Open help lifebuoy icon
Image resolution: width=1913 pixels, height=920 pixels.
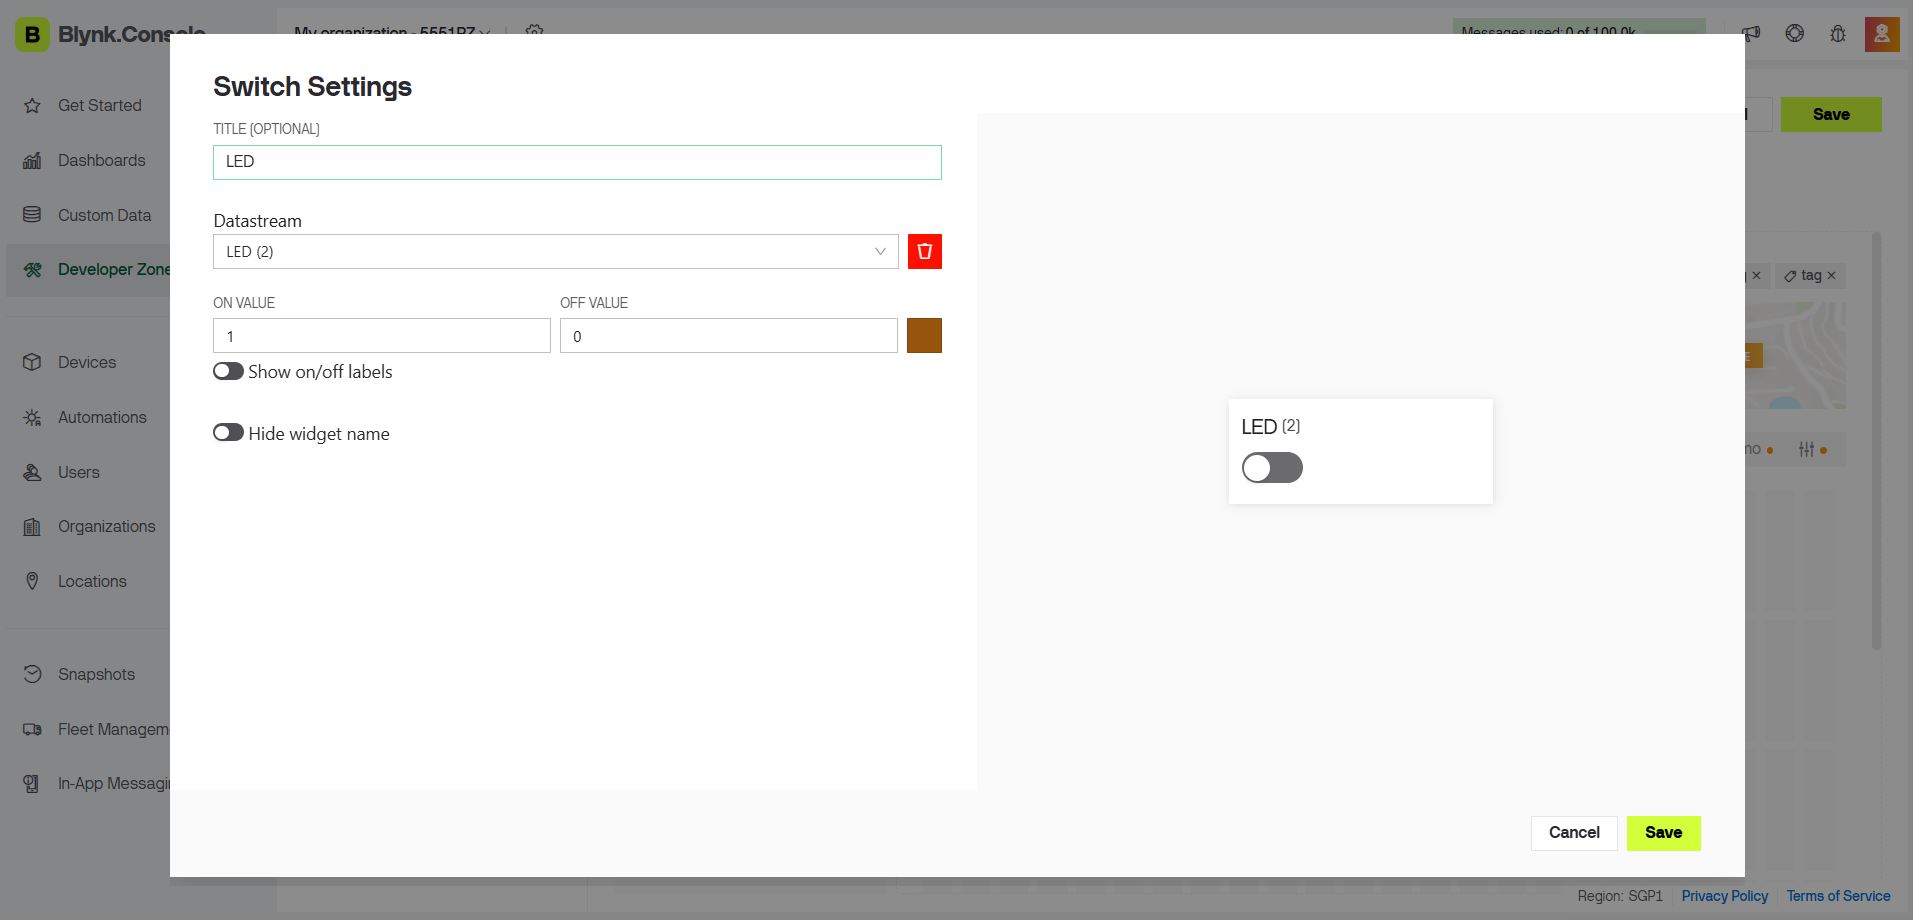point(1795,33)
